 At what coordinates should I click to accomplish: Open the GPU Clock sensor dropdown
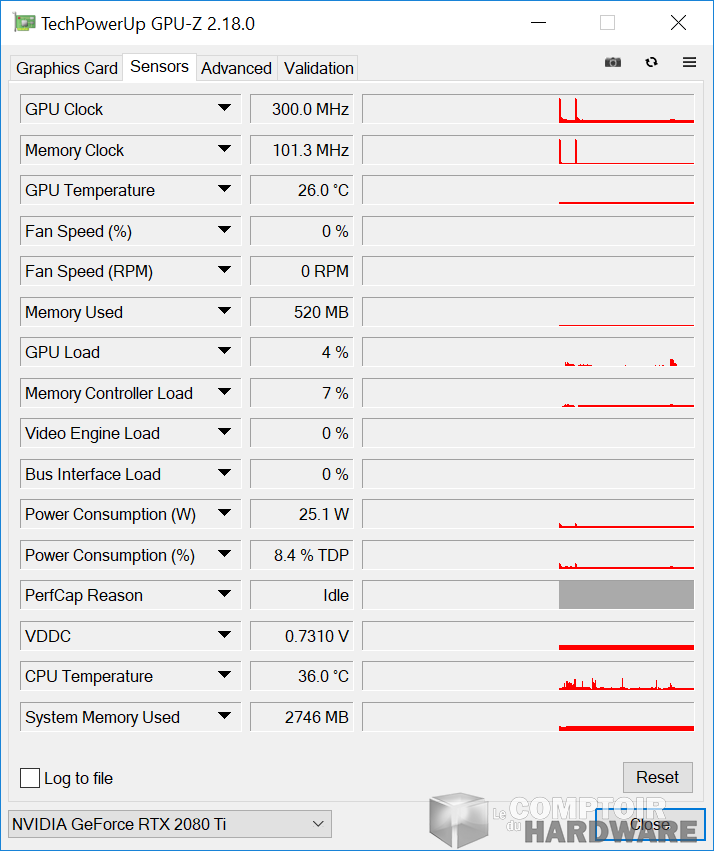(225, 108)
